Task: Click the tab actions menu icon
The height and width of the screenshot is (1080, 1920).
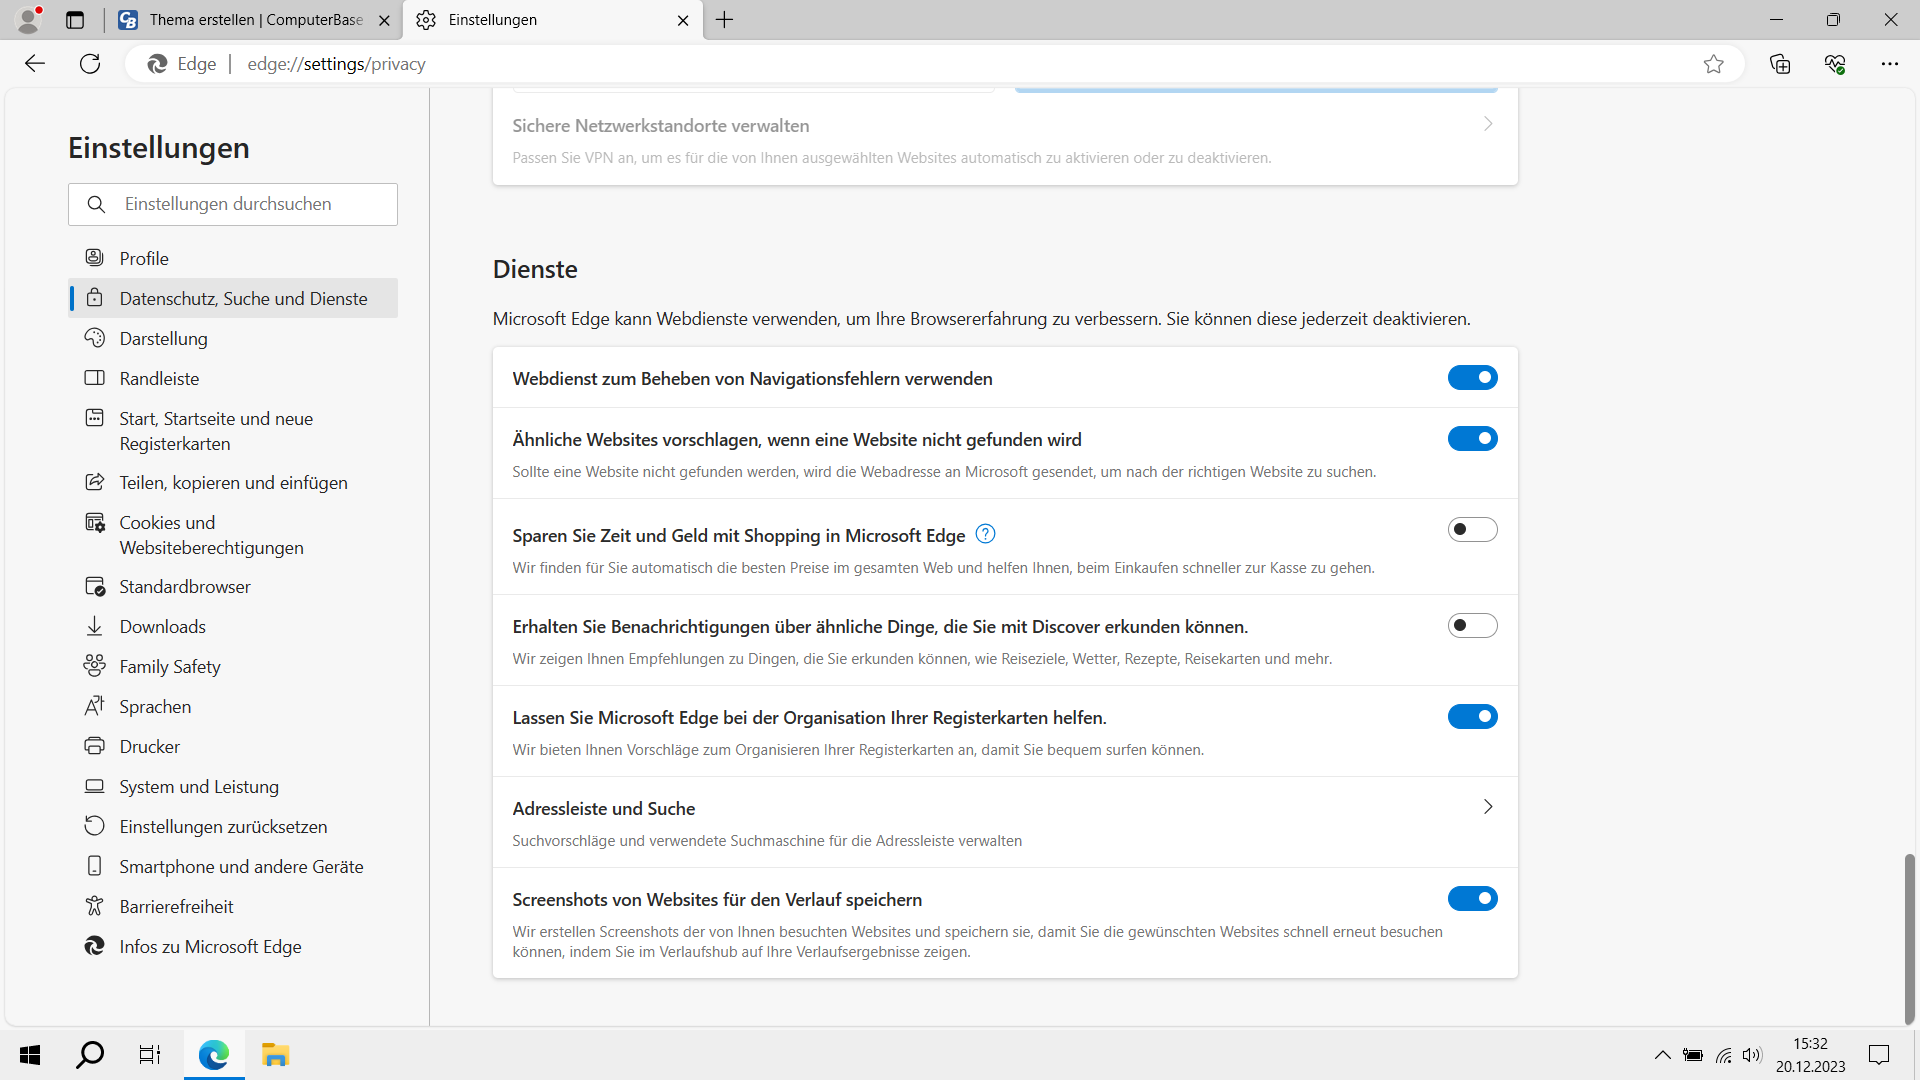Action: [x=75, y=20]
